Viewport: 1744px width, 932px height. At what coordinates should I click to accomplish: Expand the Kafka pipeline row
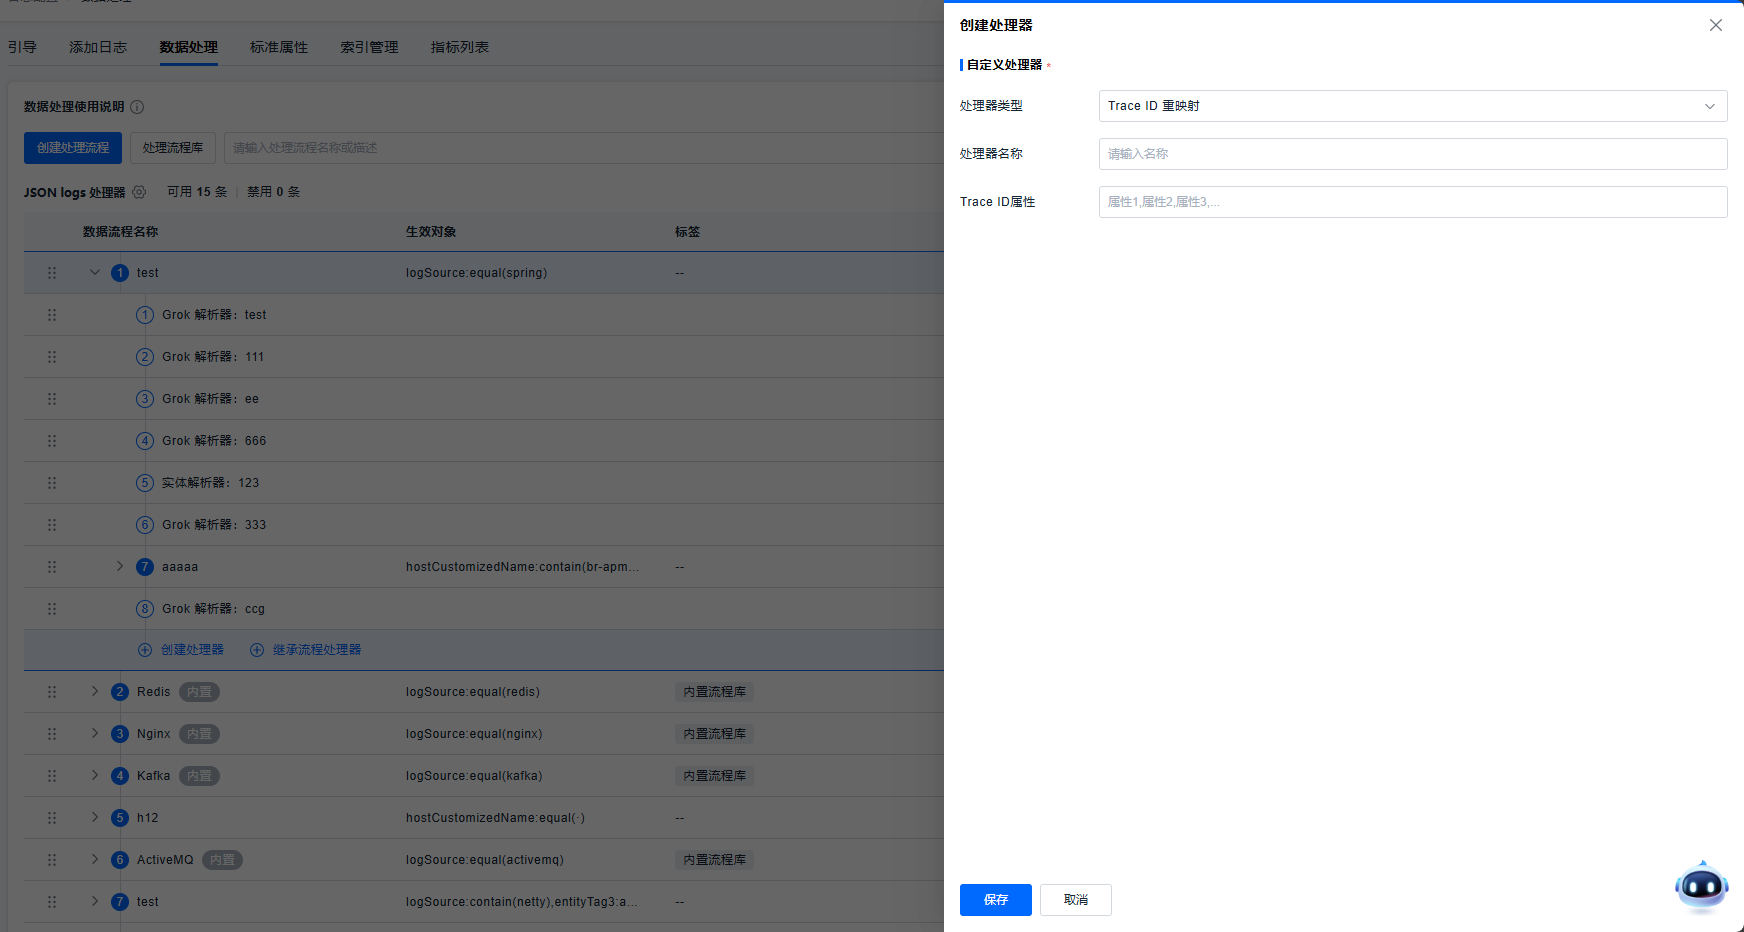point(95,776)
